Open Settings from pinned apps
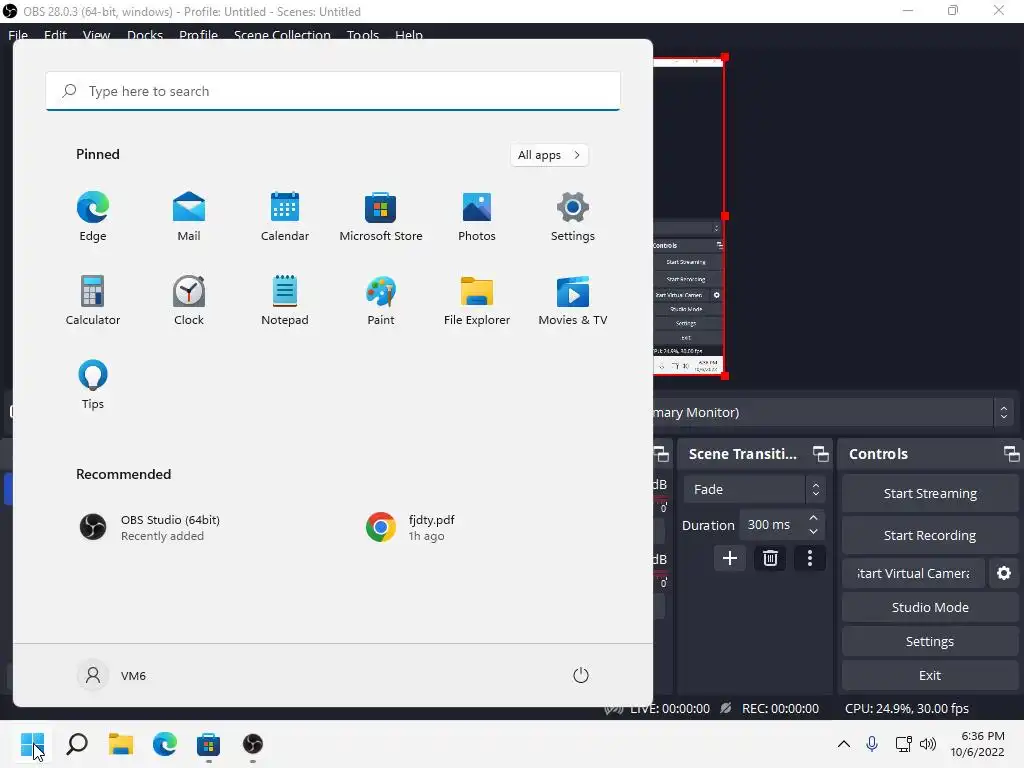This screenshot has height=768, width=1024. click(573, 217)
